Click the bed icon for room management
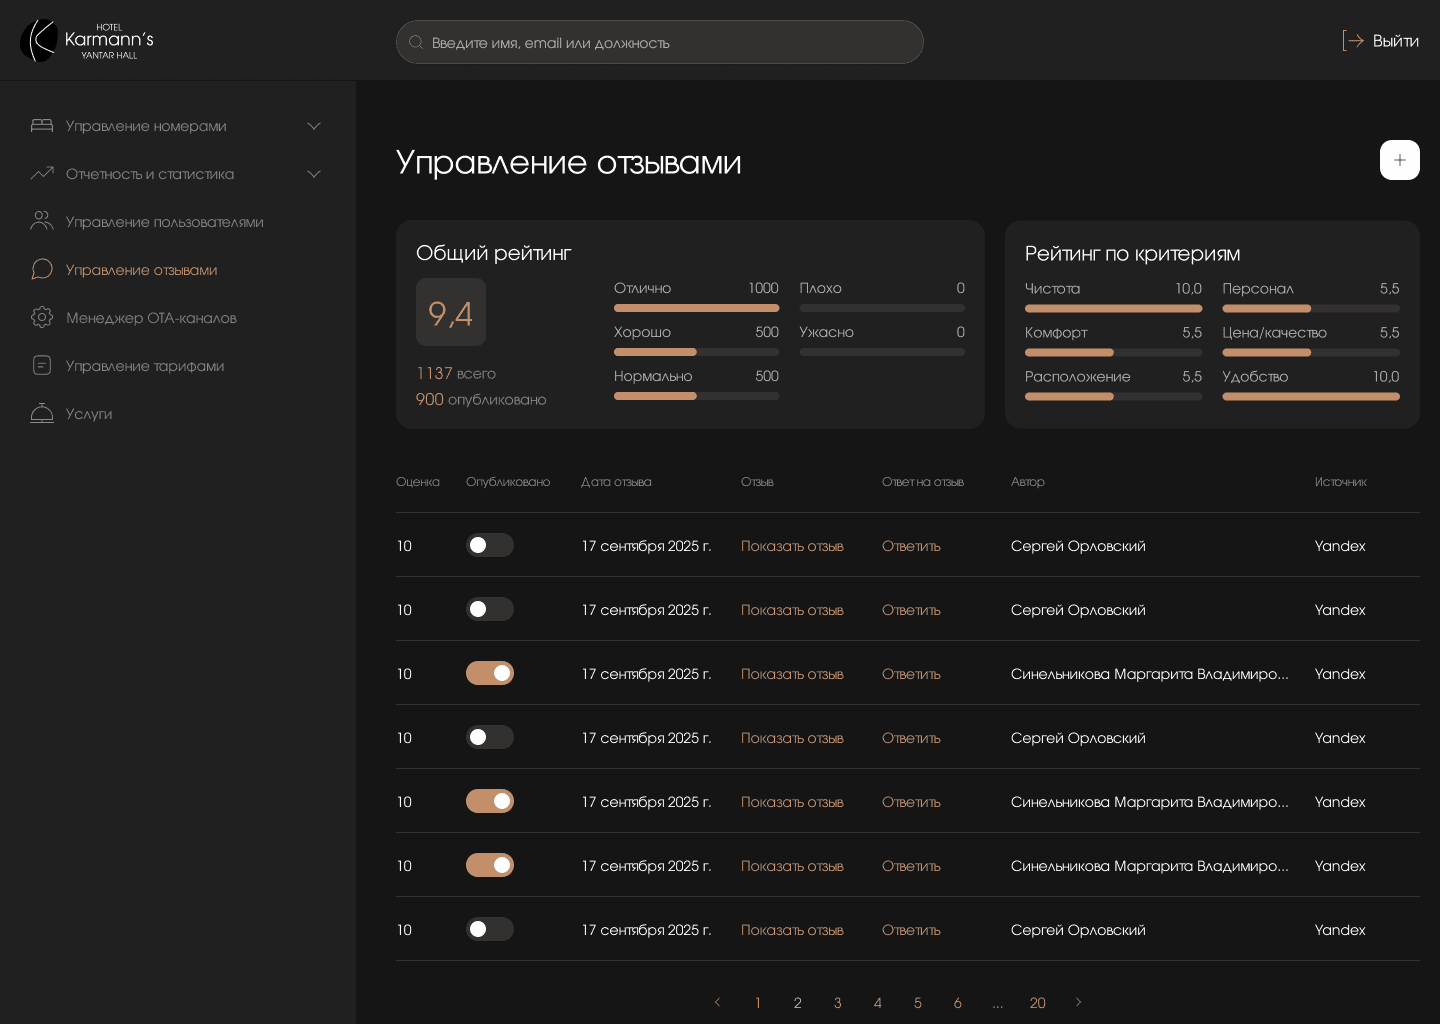 pyautogui.click(x=42, y=126)
